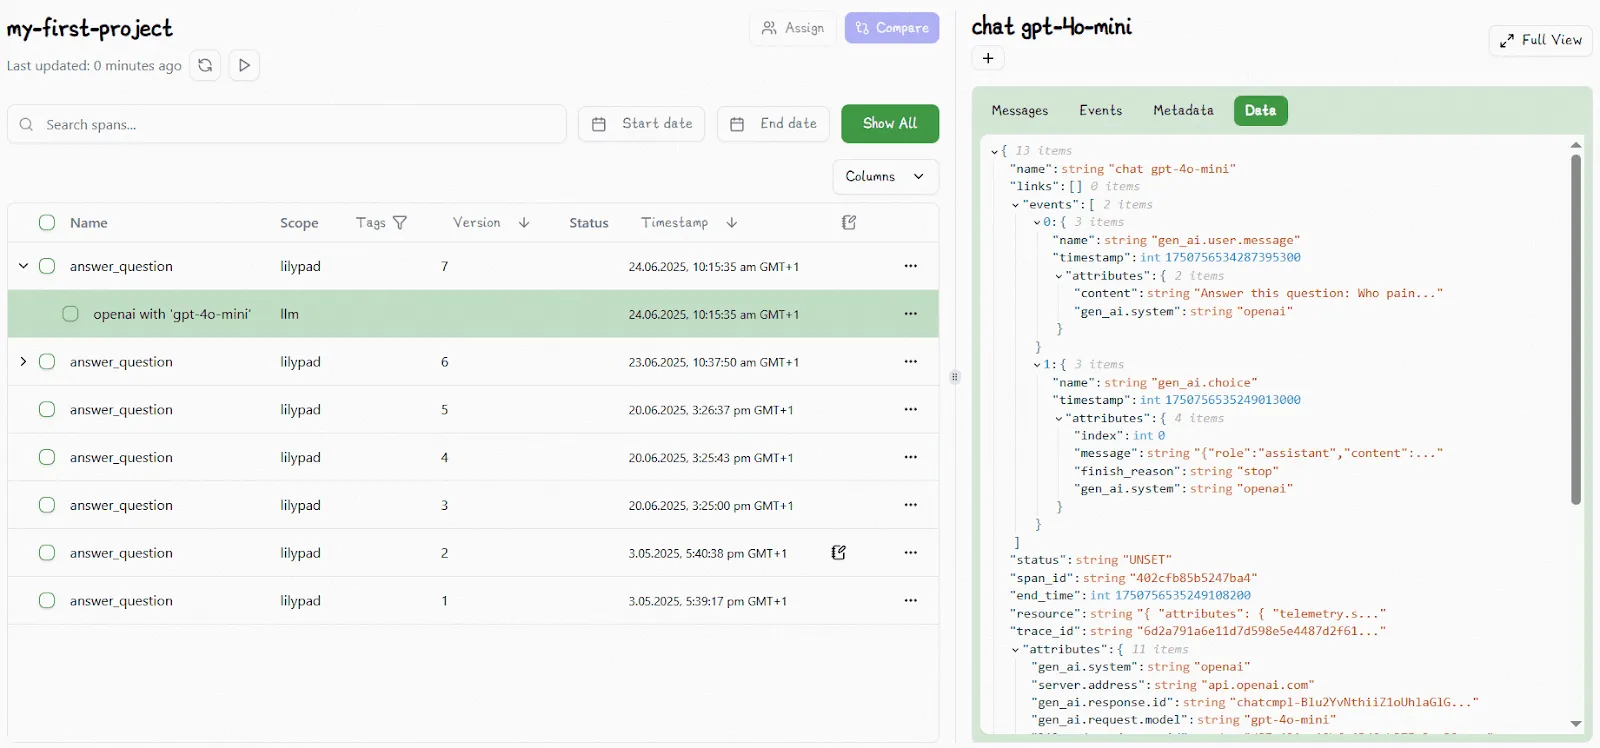
Task: Select the answer_question version 2 checkbox
Action: pyautogui.click(x=47, y=552)
